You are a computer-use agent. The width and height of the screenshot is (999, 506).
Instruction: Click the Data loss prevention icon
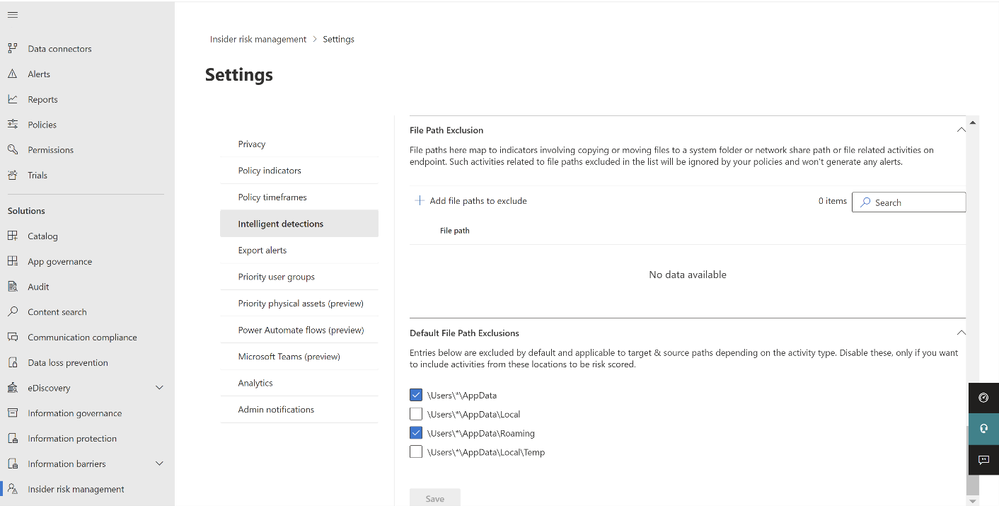[13, 363]
